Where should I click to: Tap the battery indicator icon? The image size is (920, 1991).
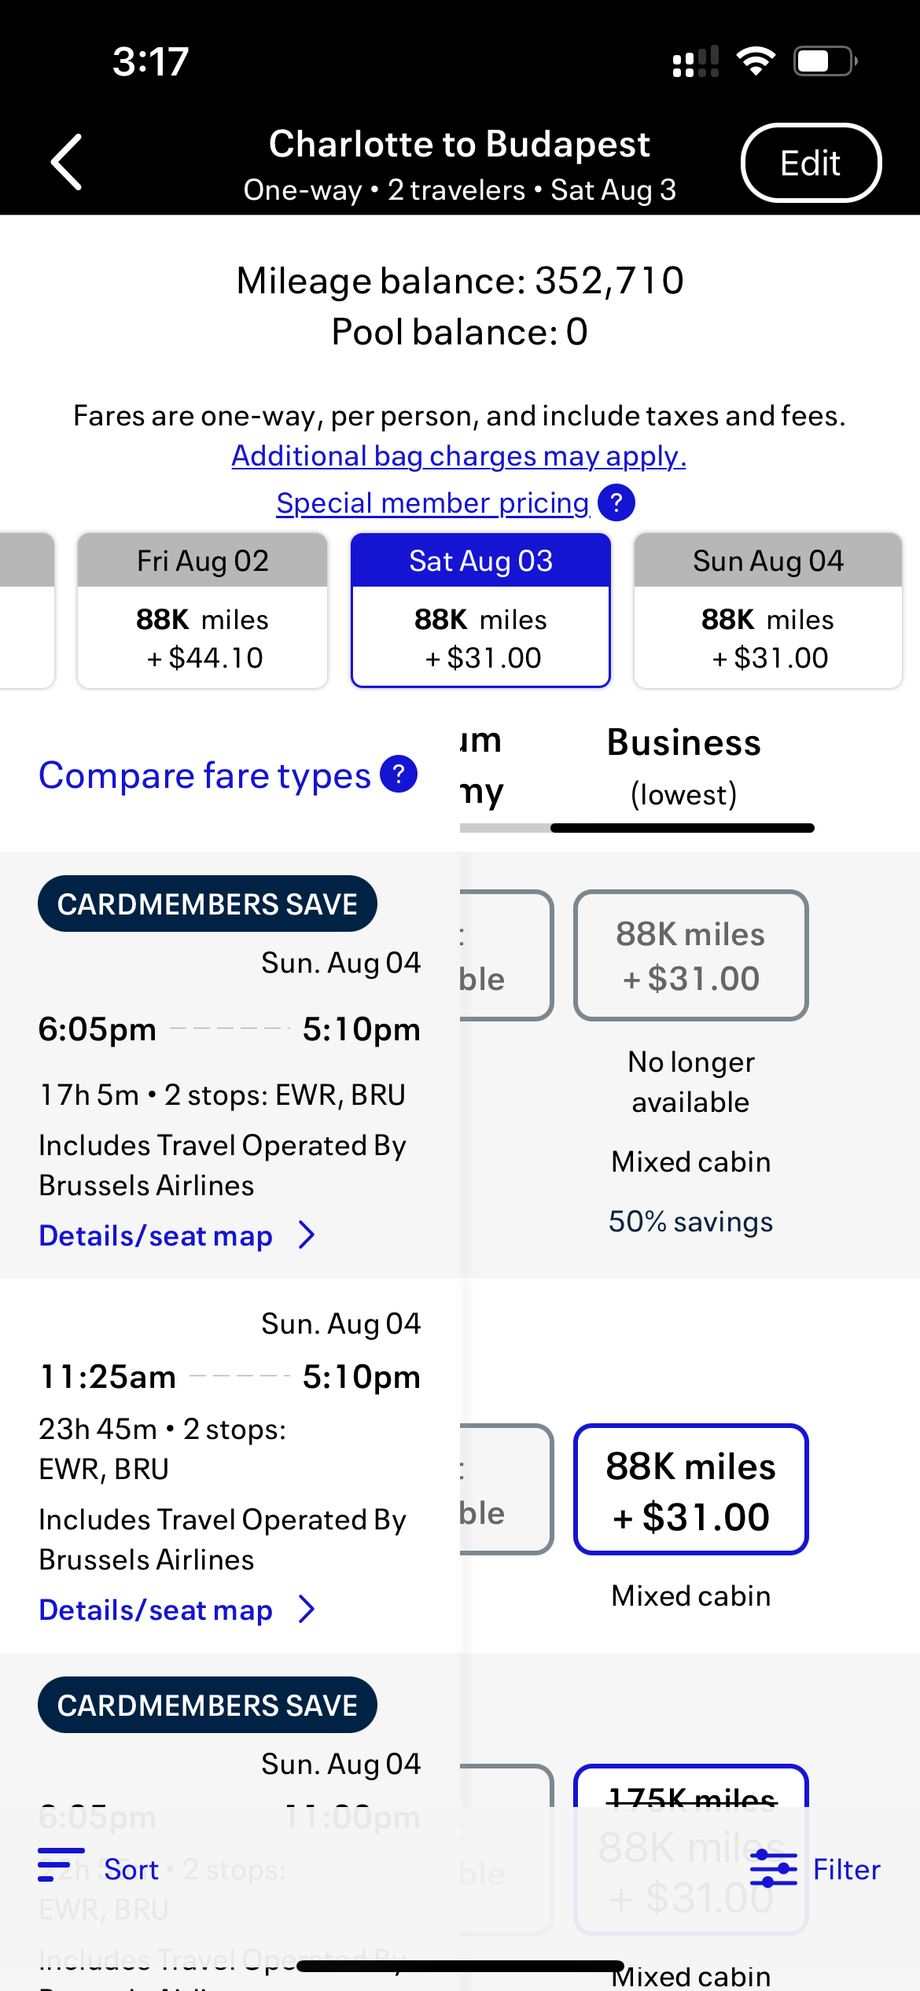click(x=825, y=62)
